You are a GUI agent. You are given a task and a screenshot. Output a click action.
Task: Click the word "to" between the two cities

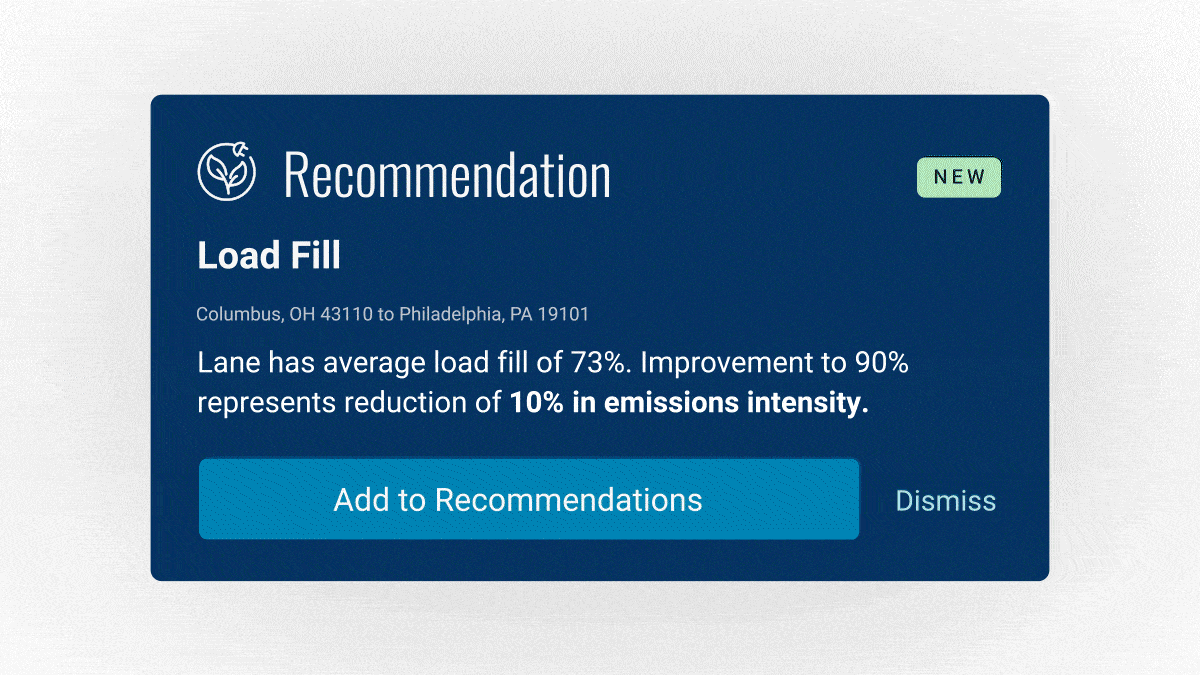tap(387, 314)
